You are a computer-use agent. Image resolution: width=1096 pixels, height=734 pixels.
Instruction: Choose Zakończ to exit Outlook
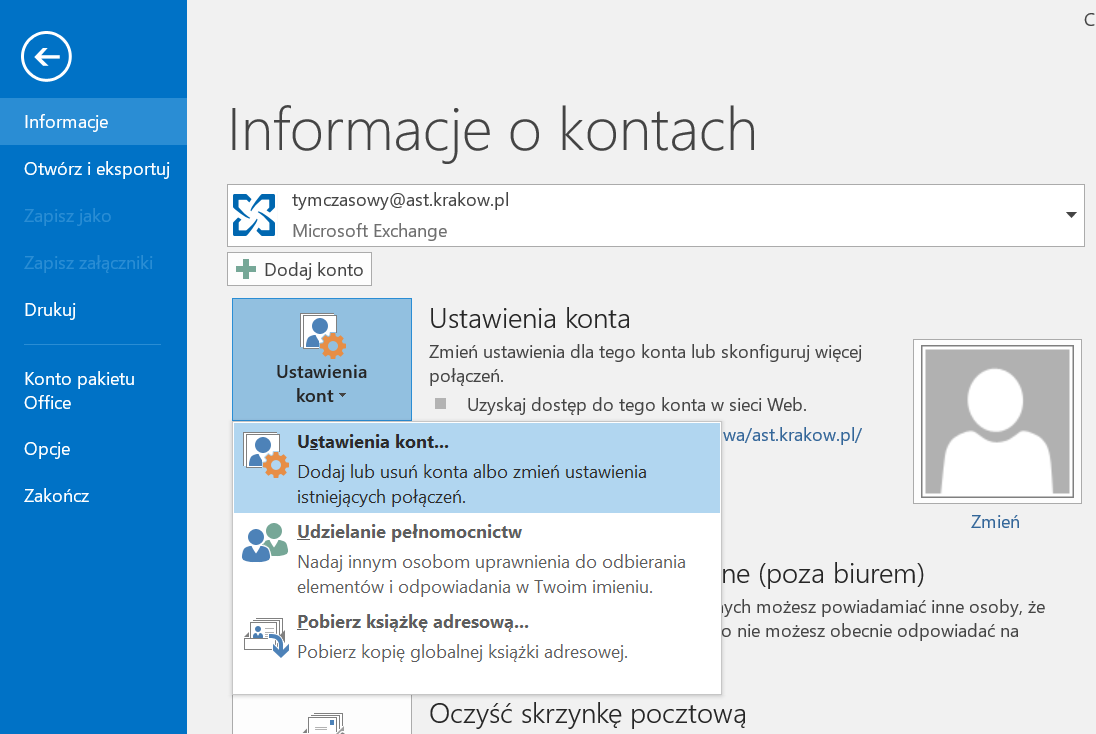(x=57, y=496)
